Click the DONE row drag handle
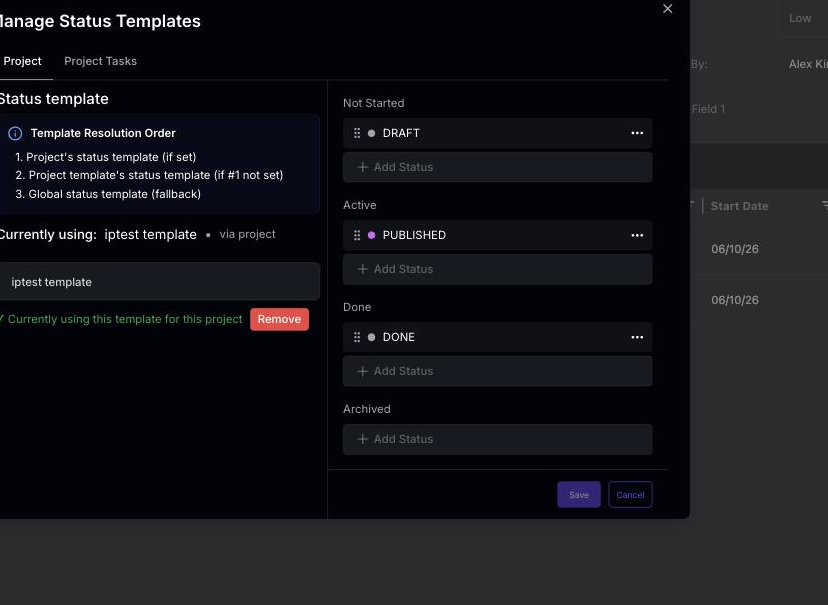The width and height of the screenshot is (828, 605). pos(357,337)
